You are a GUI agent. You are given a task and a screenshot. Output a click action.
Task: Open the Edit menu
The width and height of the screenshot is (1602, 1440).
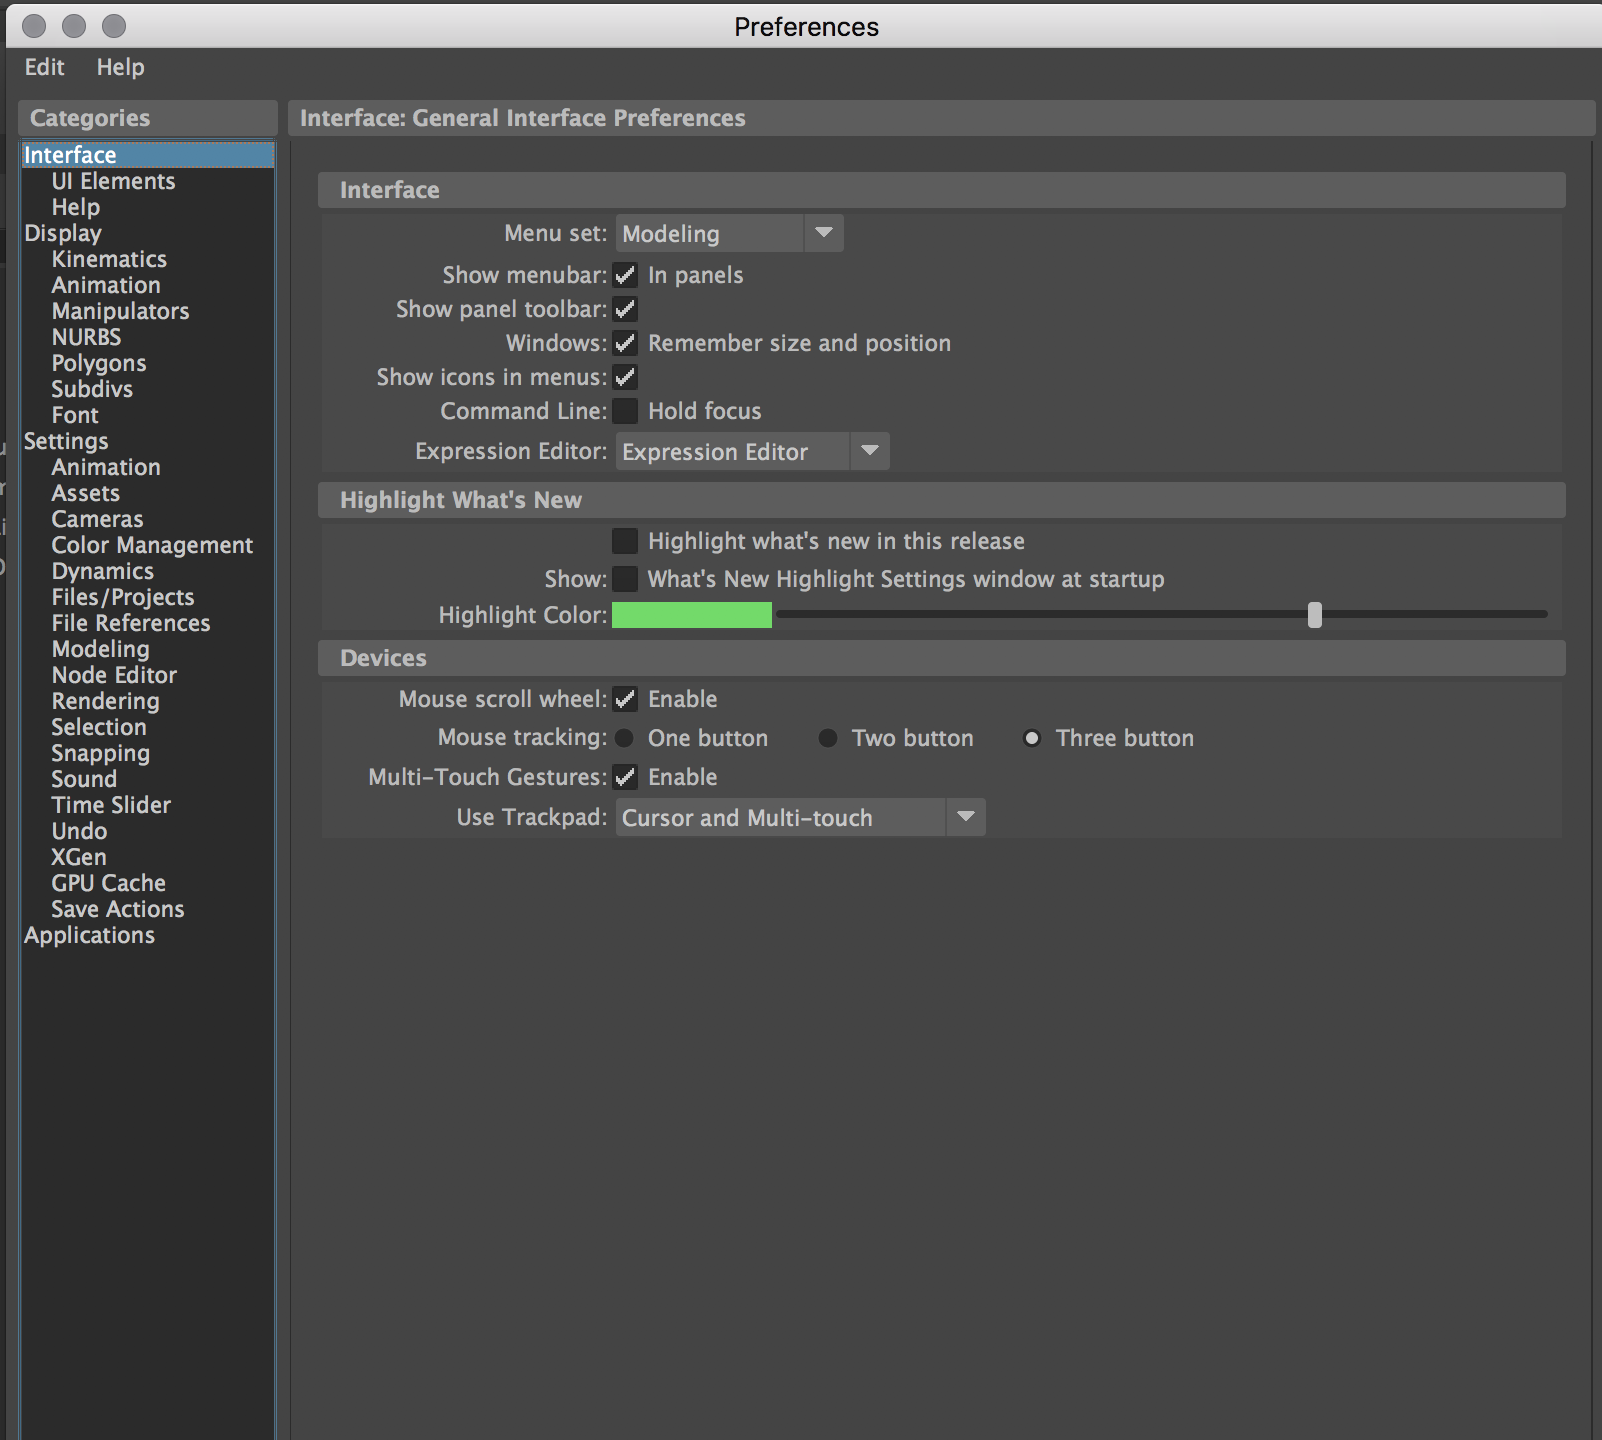click(x=44, y=67)
